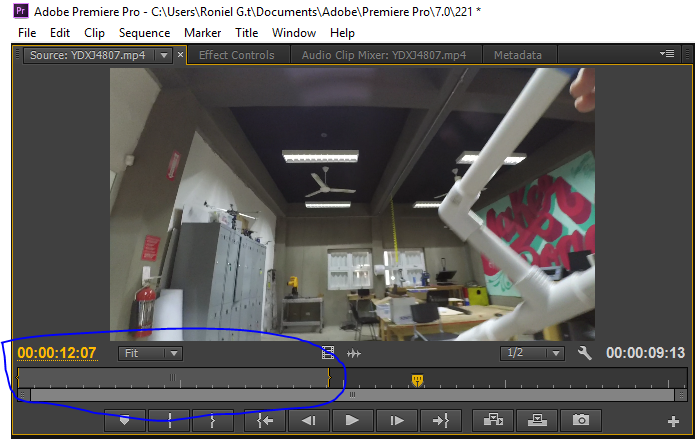This screenshot has height=439, width=695.
Task: Click the Out point bracket on time ruler
Action: [329, 377]
